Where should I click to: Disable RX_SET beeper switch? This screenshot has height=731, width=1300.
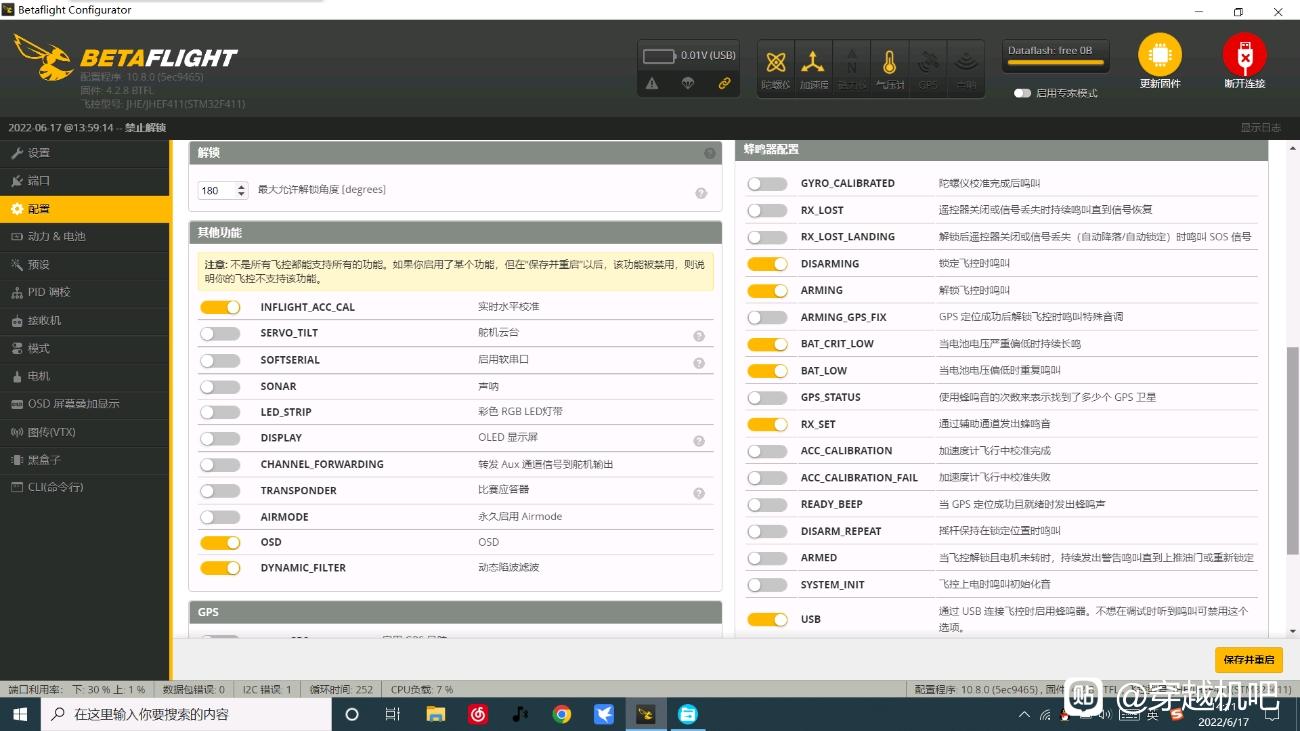click(767, 424)
